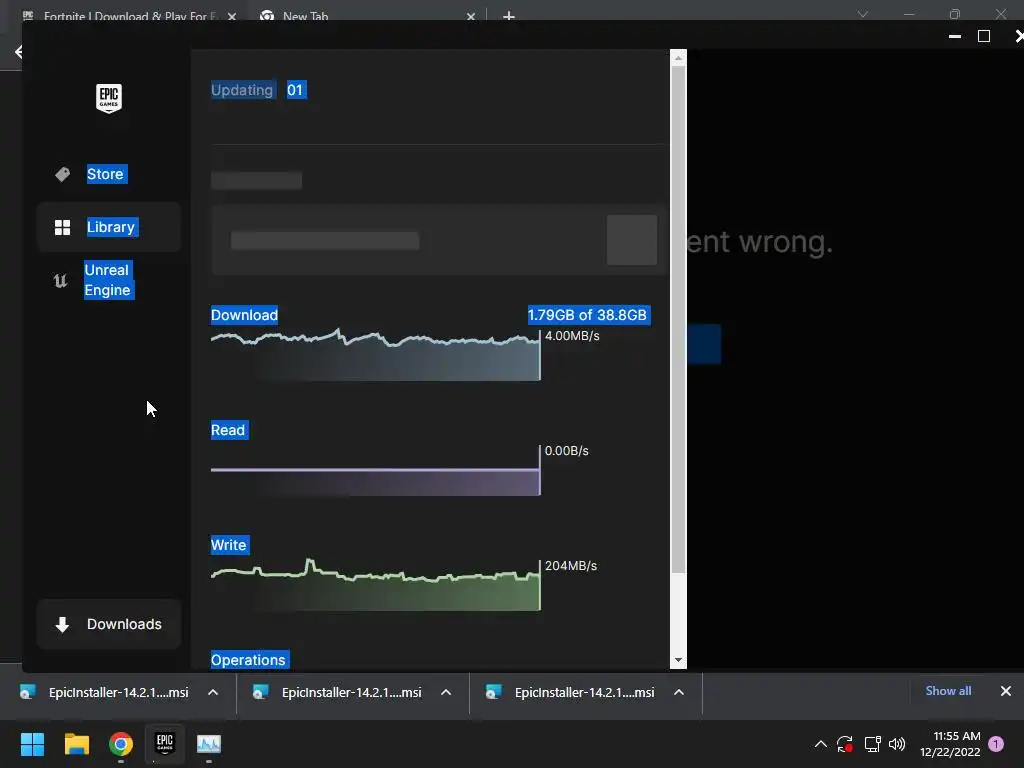Open a new Chrome tab

[509, 16]
